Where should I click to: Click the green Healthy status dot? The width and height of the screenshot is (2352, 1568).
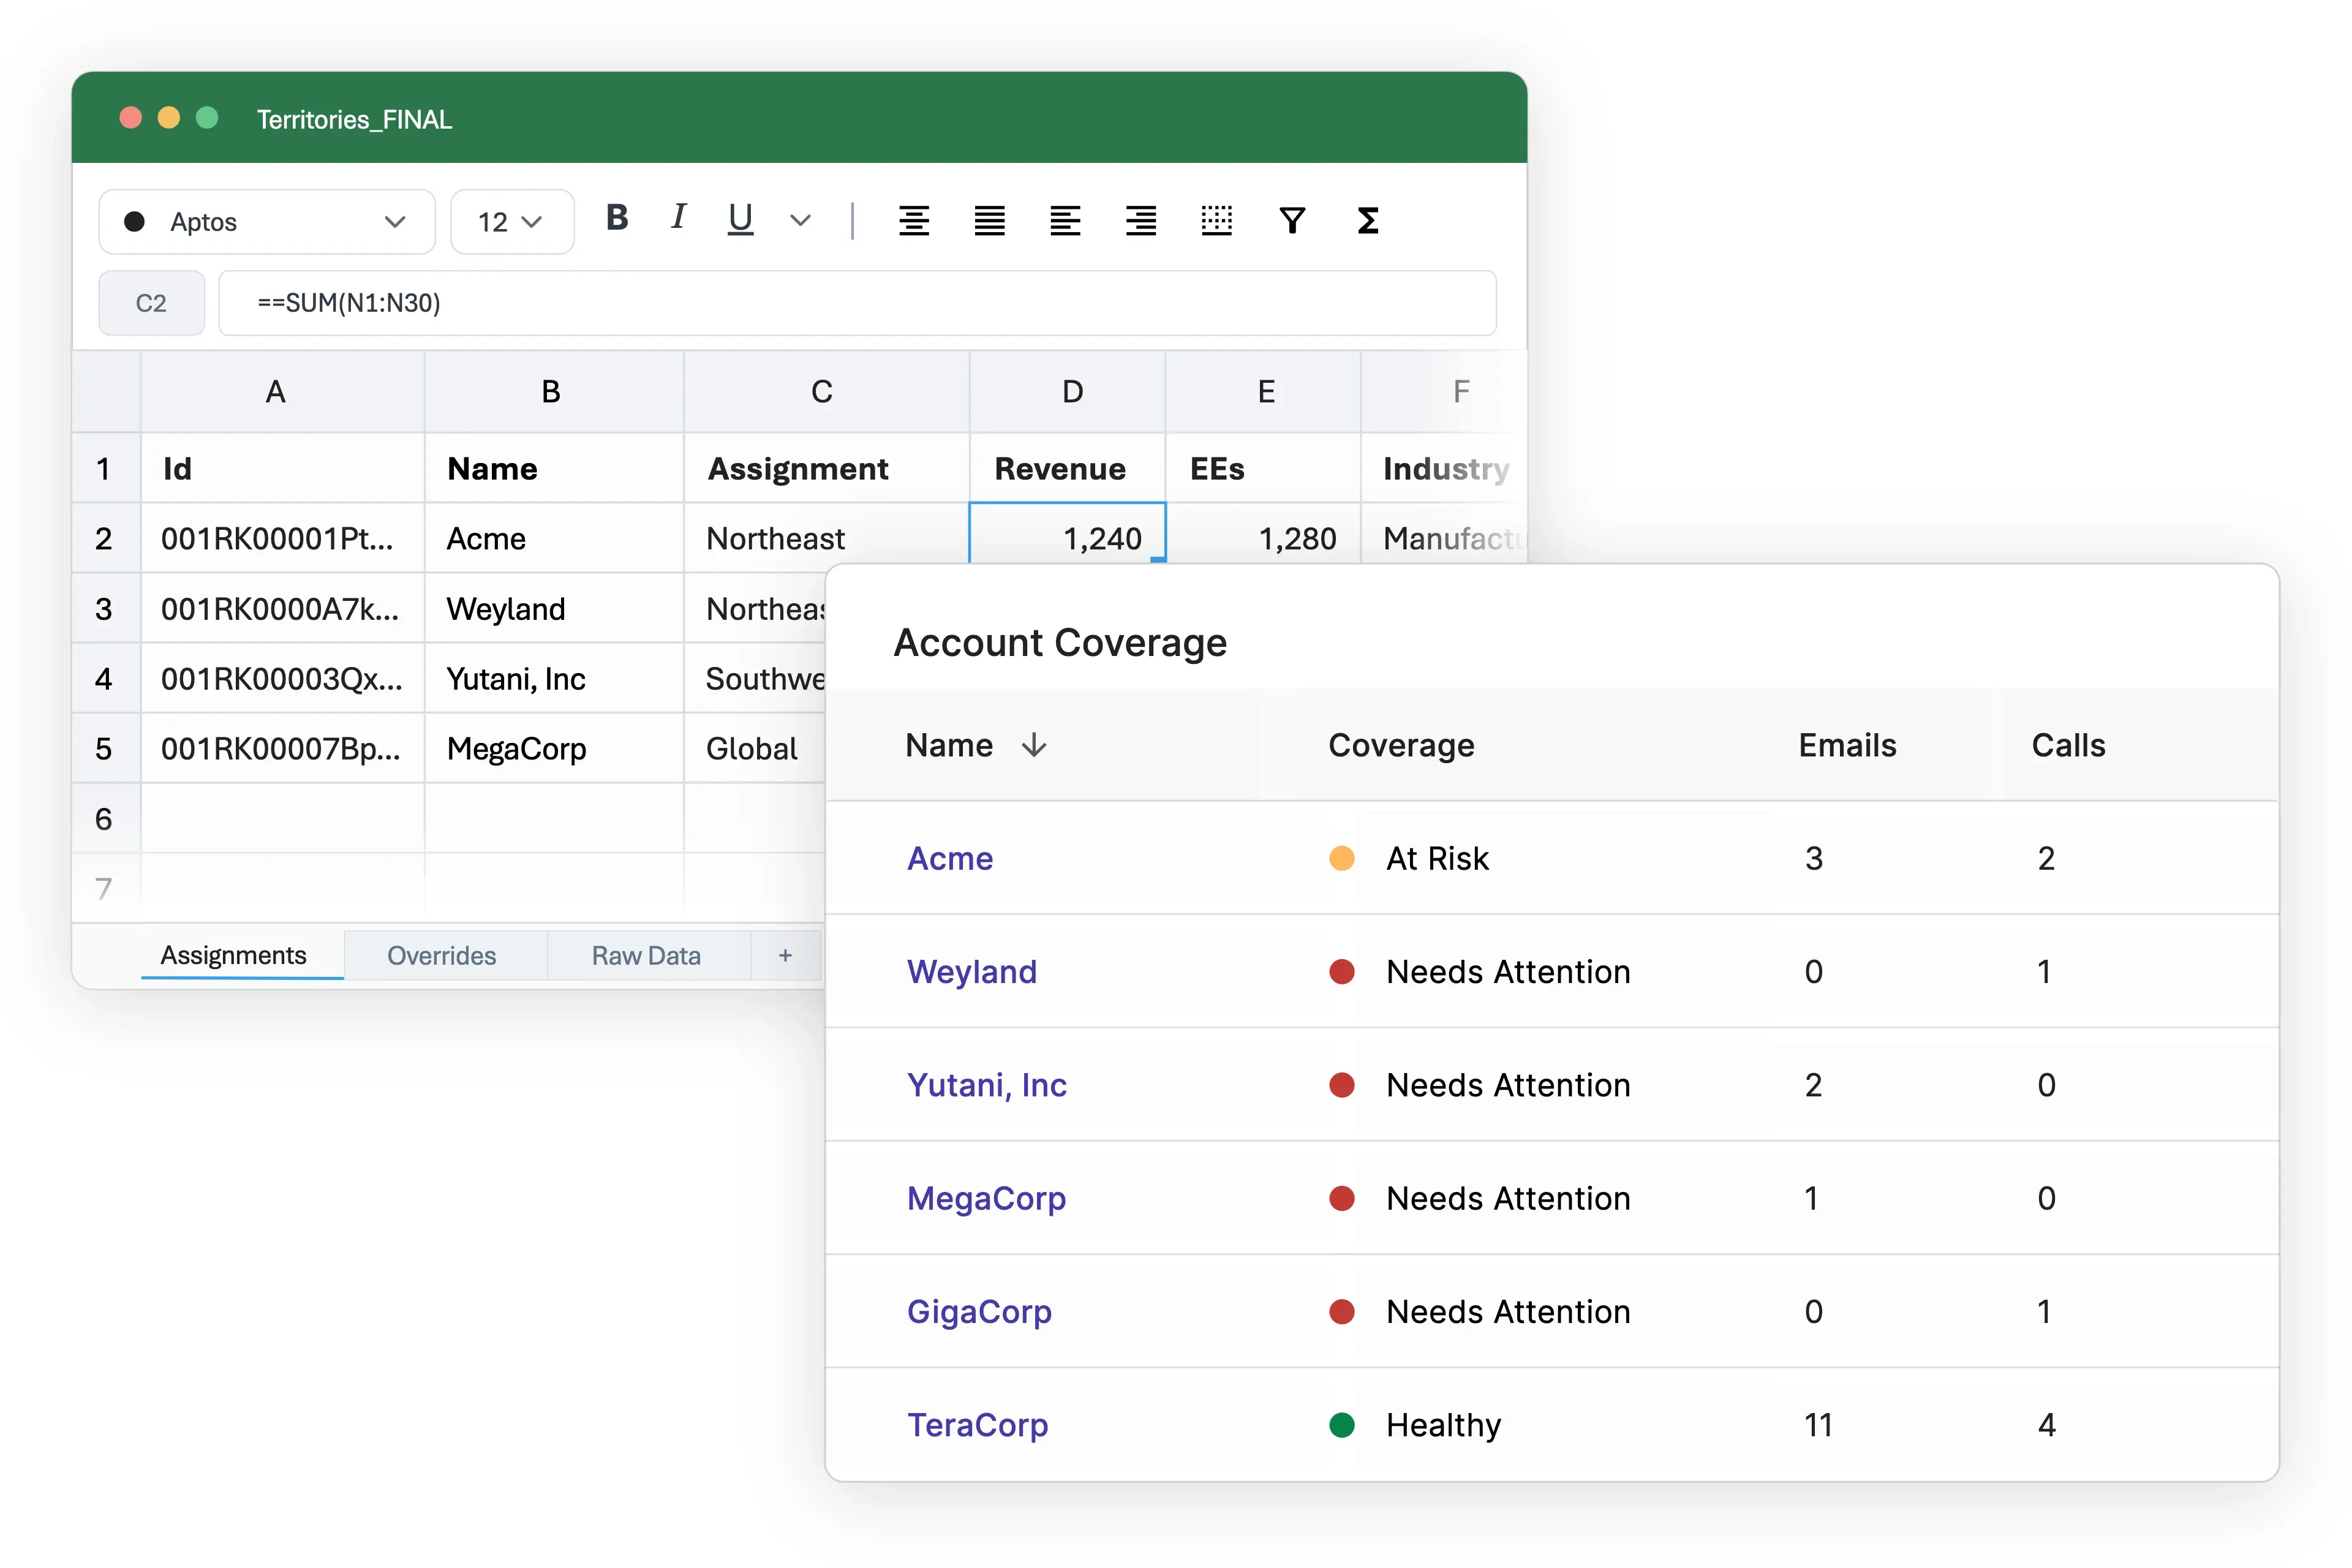(x=1342, y=1424)
